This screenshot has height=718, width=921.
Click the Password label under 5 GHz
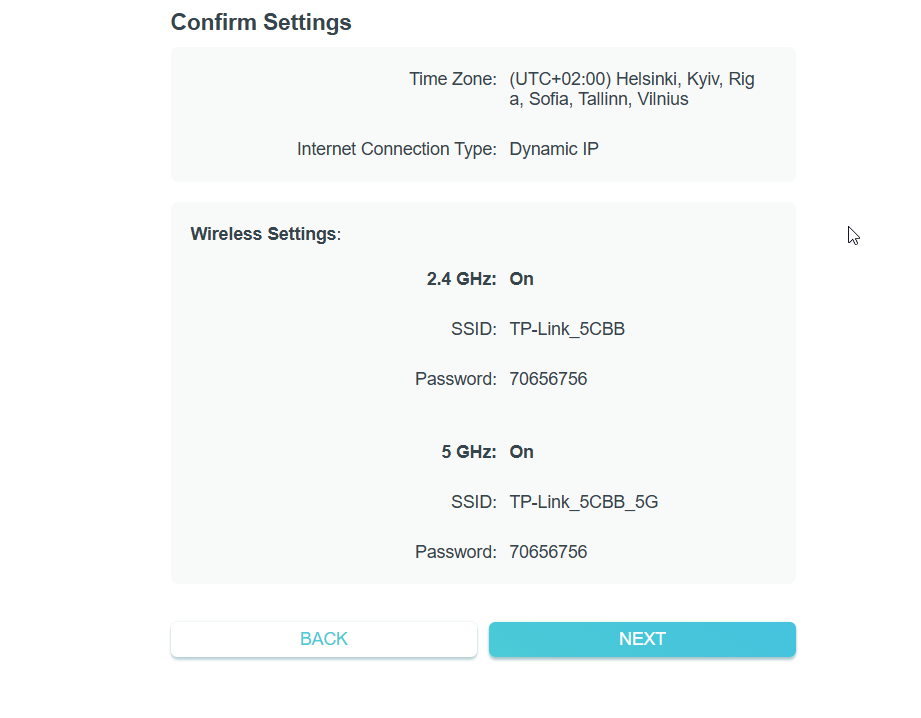point(455,552)
